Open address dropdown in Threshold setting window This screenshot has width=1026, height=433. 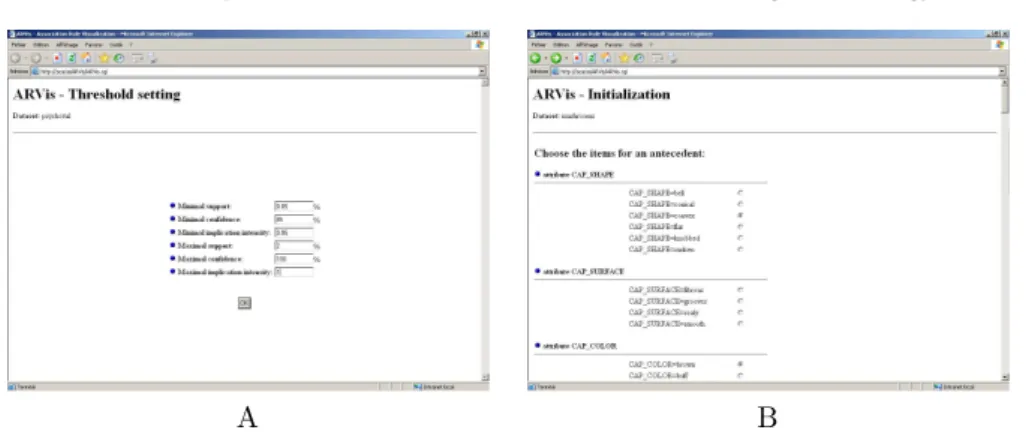click(x=483, y=71)
